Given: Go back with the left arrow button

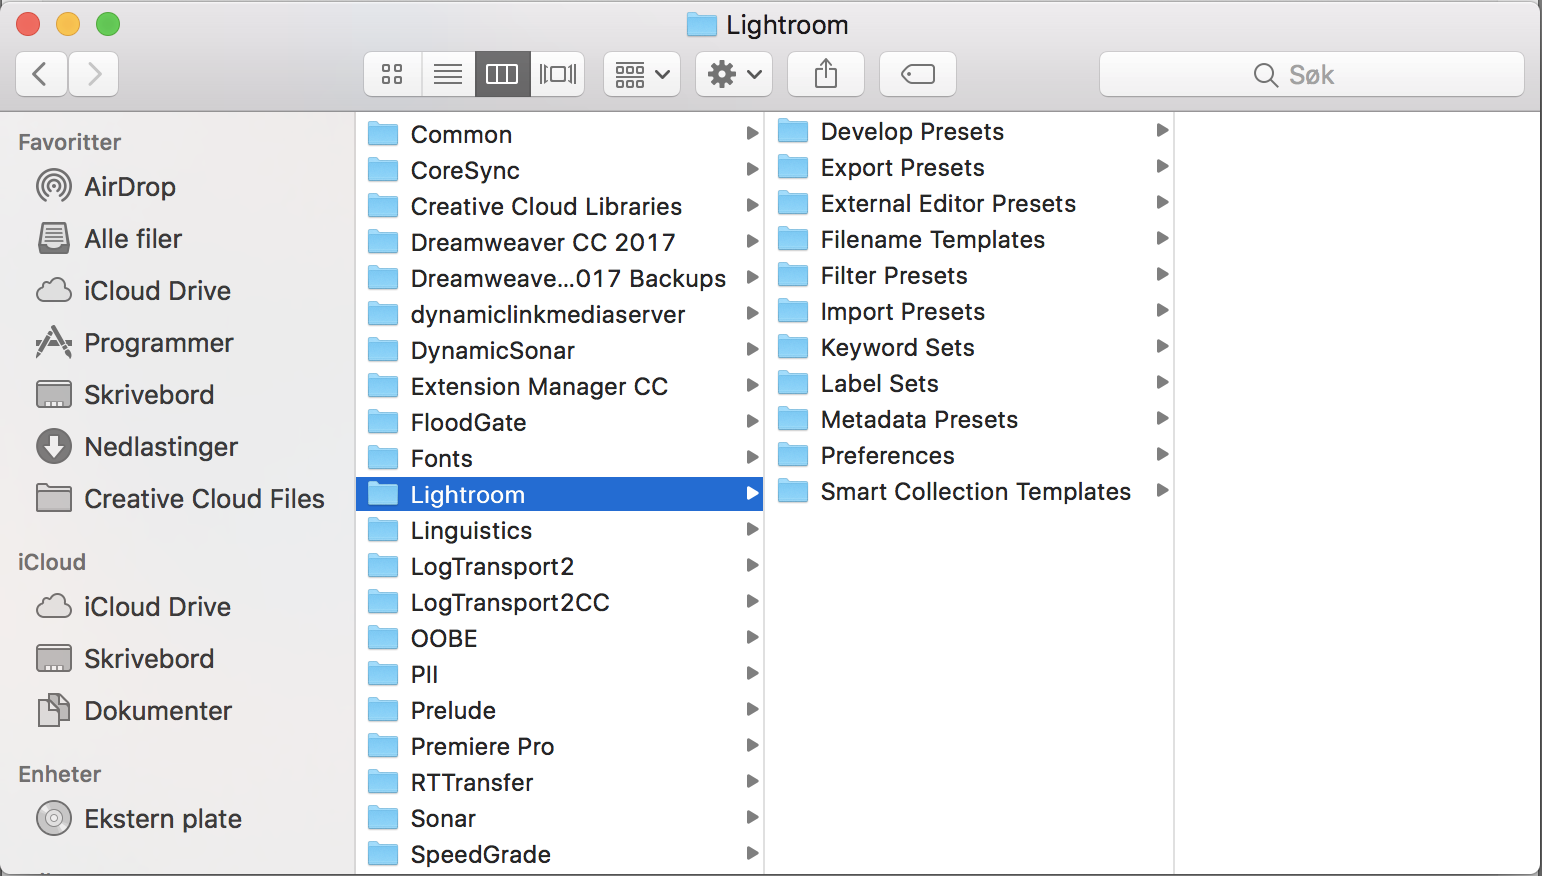Looking at the screenshot, I should 42,74.
